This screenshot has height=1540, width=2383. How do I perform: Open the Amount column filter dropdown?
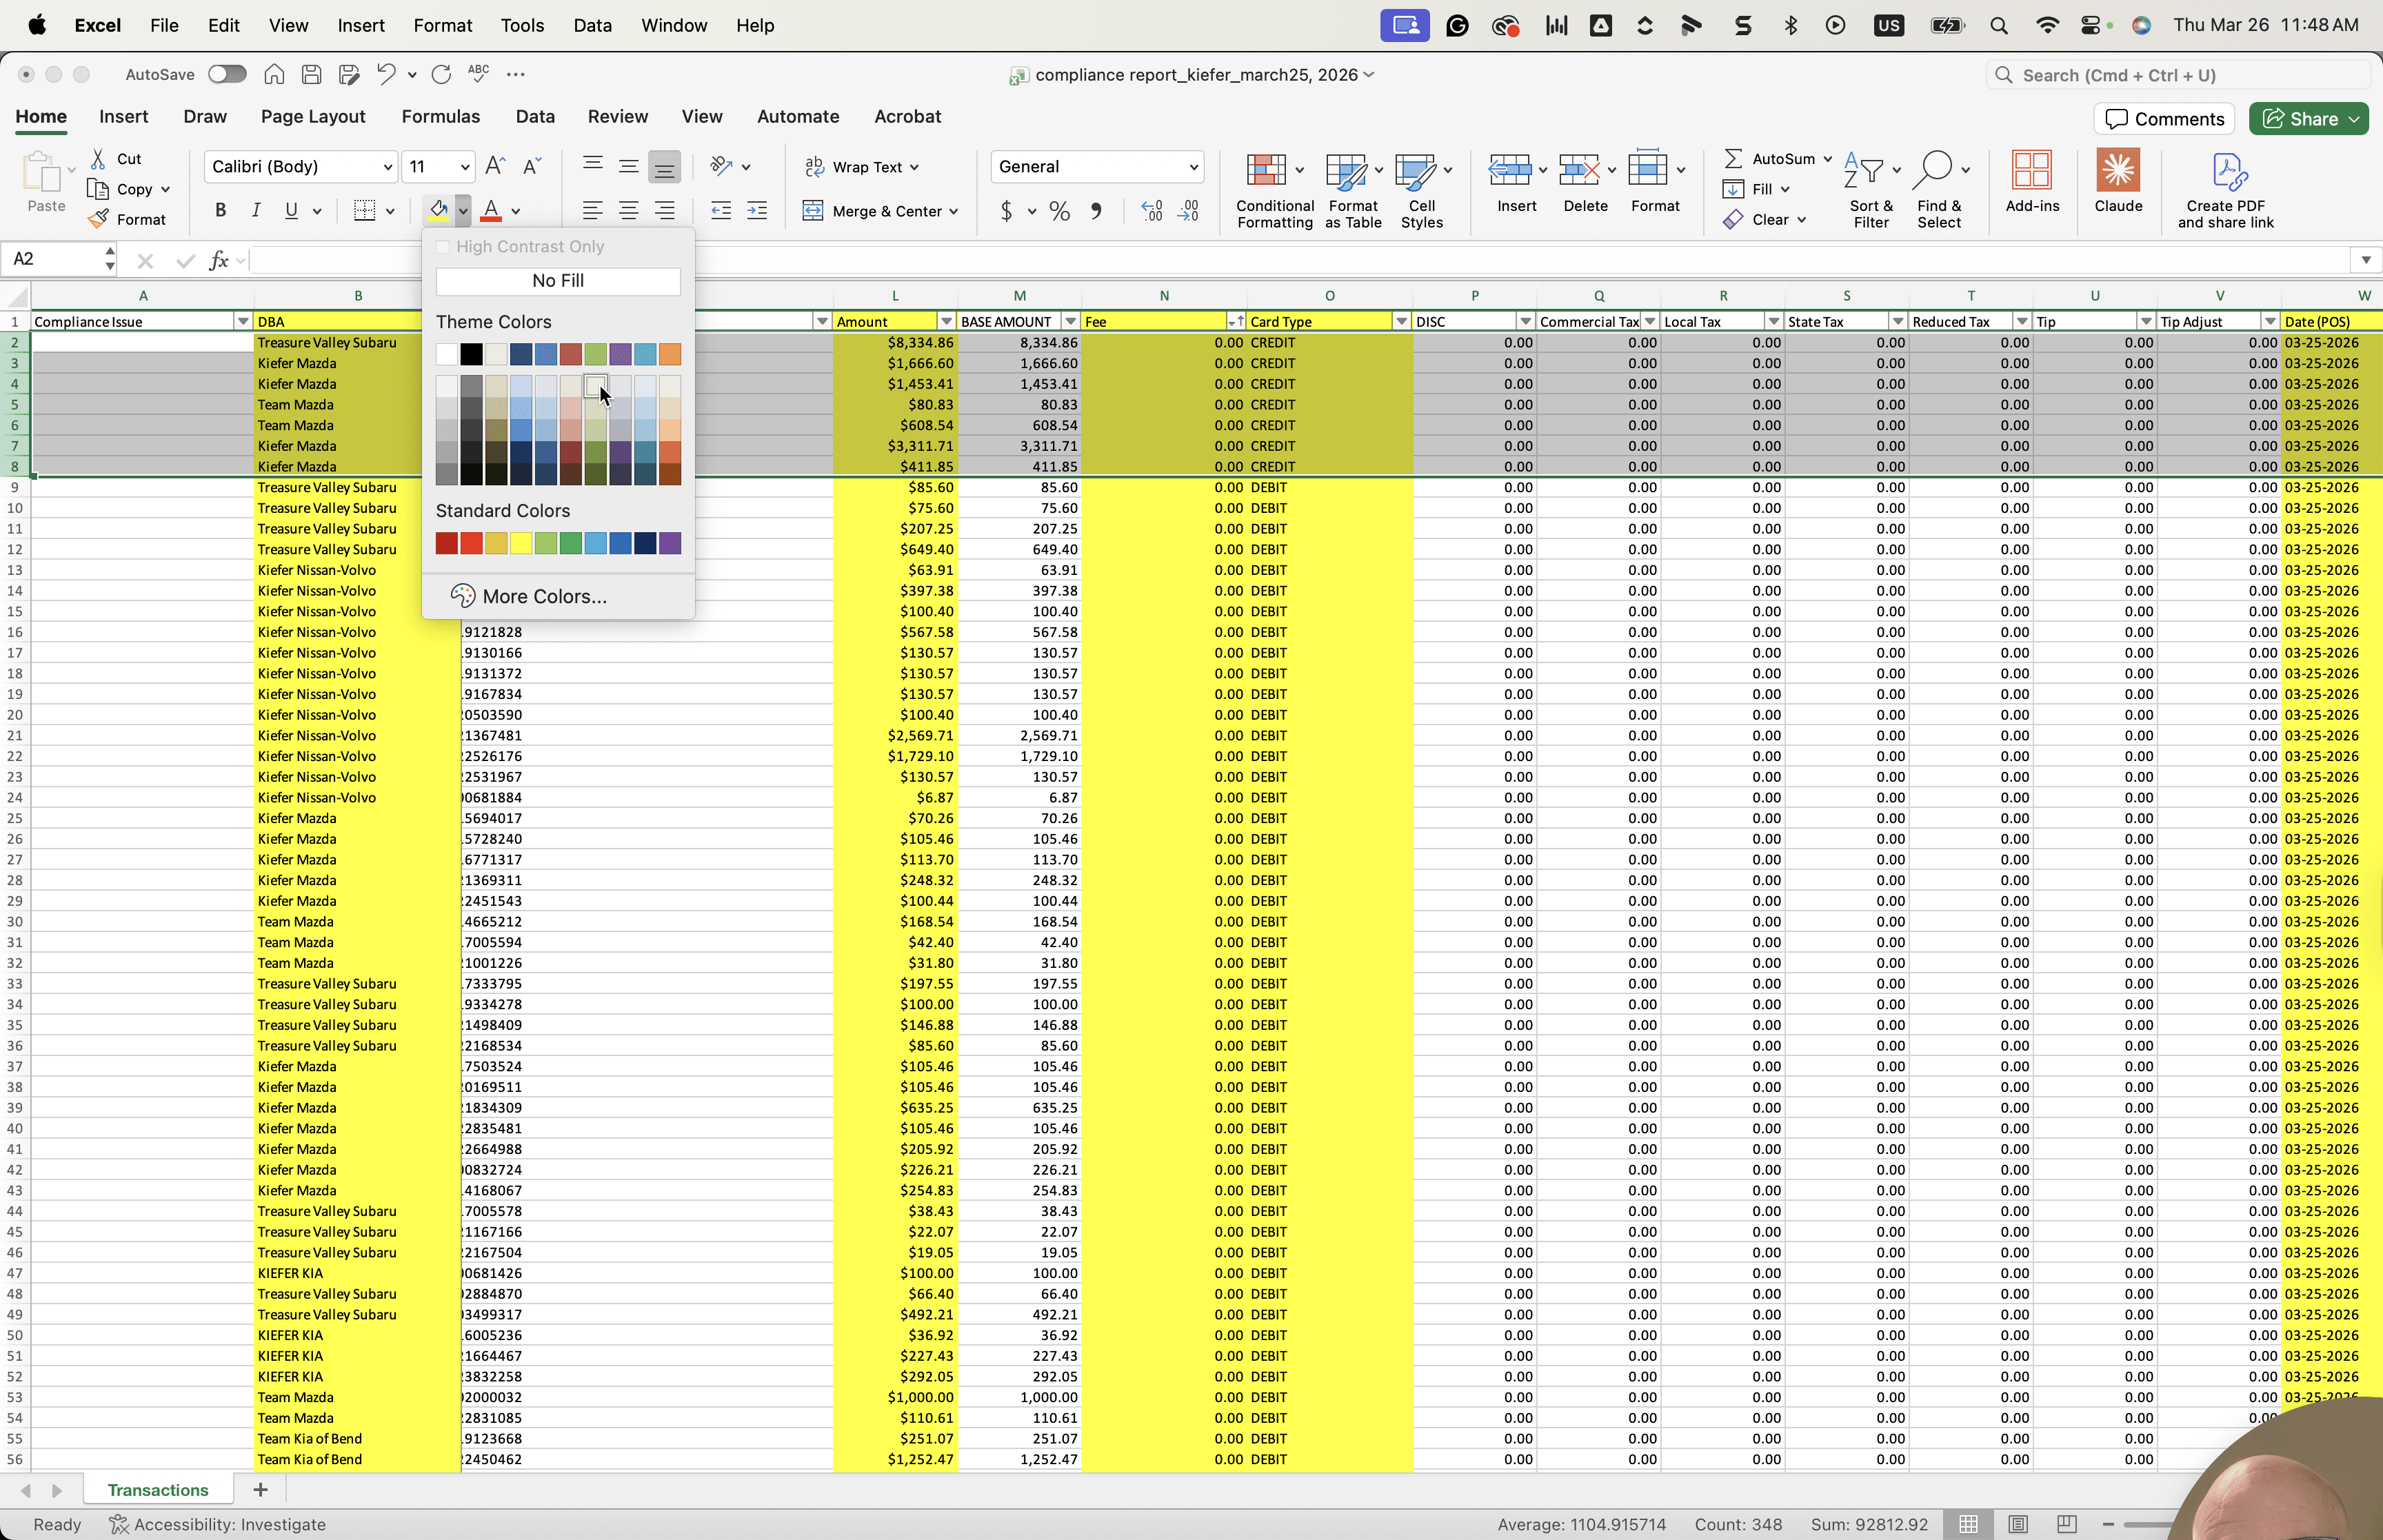click(946, 322)
